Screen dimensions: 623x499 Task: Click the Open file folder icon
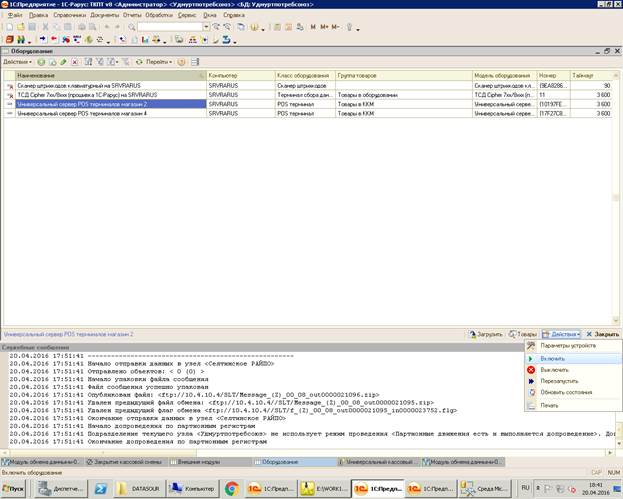(21, 27)
